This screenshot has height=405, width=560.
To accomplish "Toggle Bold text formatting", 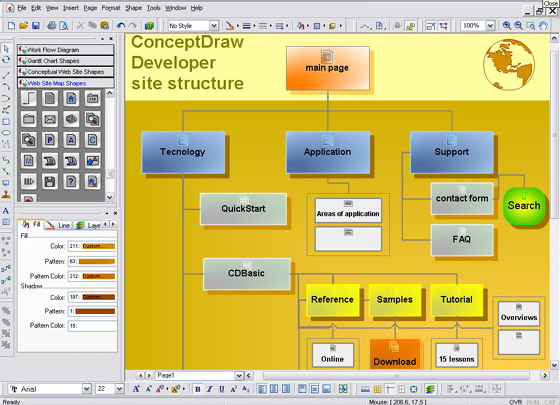I will (198, 389).
